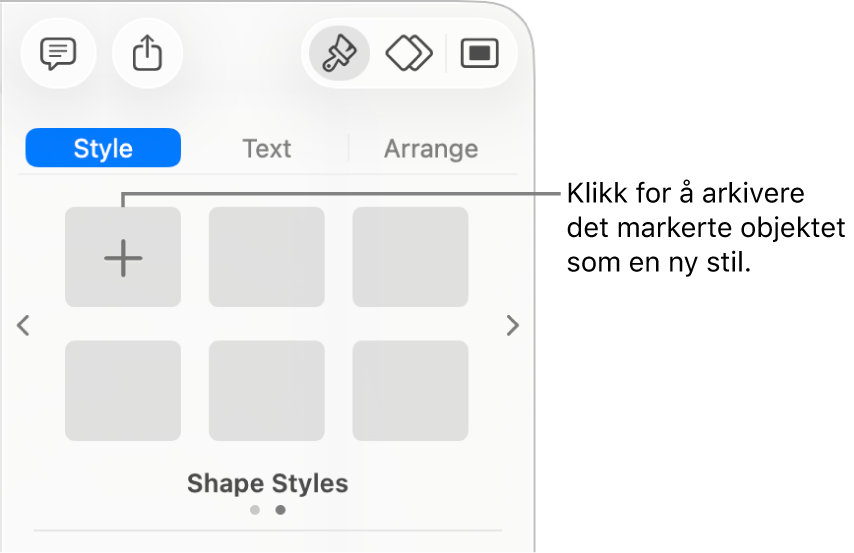Select the Style tab

click(x=103, y=148)
